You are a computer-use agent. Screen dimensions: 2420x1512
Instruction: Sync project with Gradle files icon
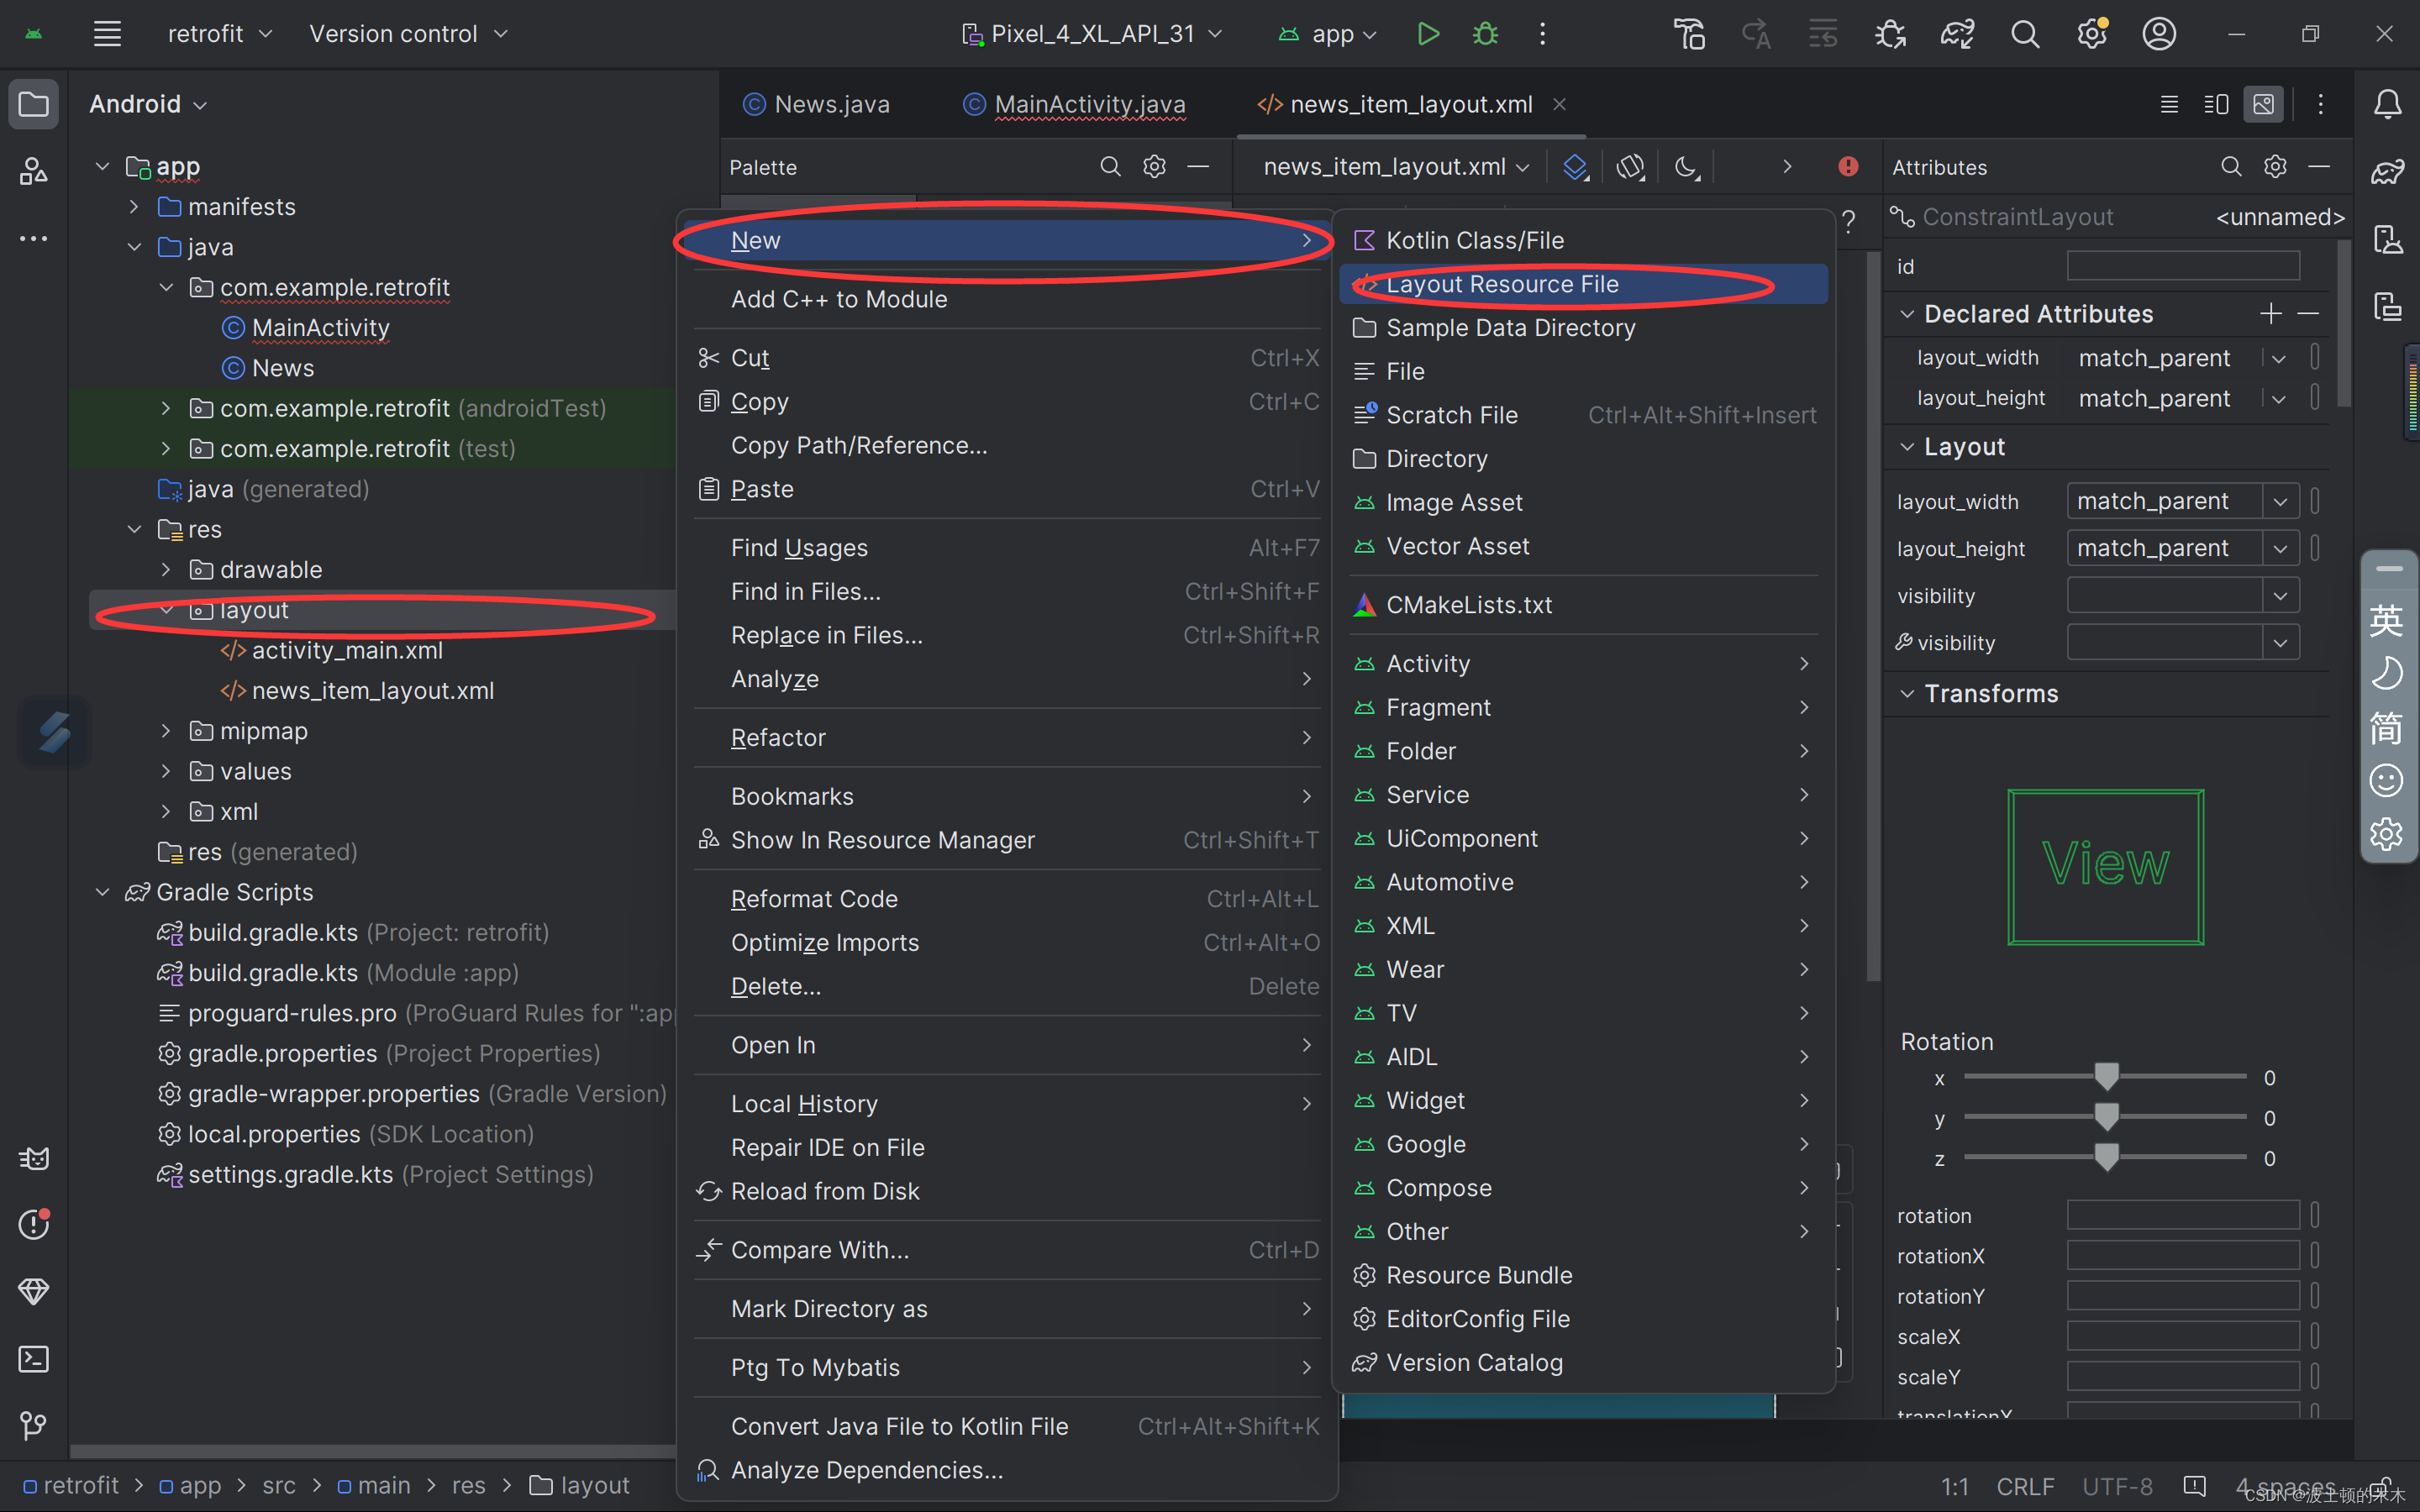(1957, 34)
